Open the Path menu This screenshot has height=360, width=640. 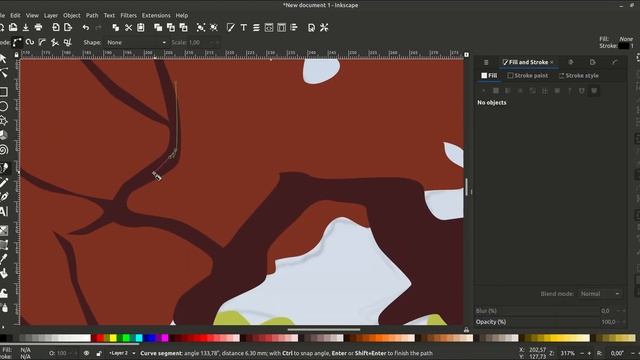[92, 16]
